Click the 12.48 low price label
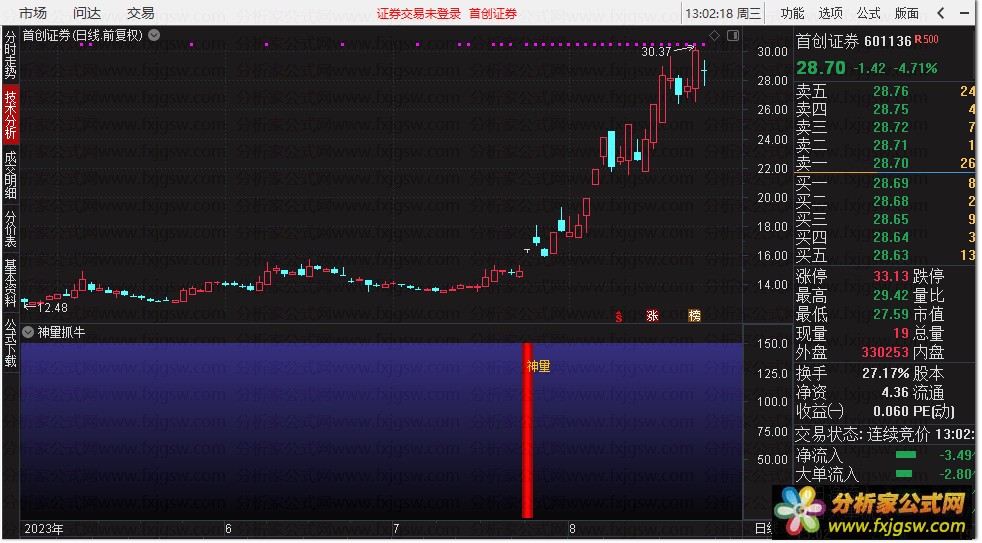 click(53, 308)
